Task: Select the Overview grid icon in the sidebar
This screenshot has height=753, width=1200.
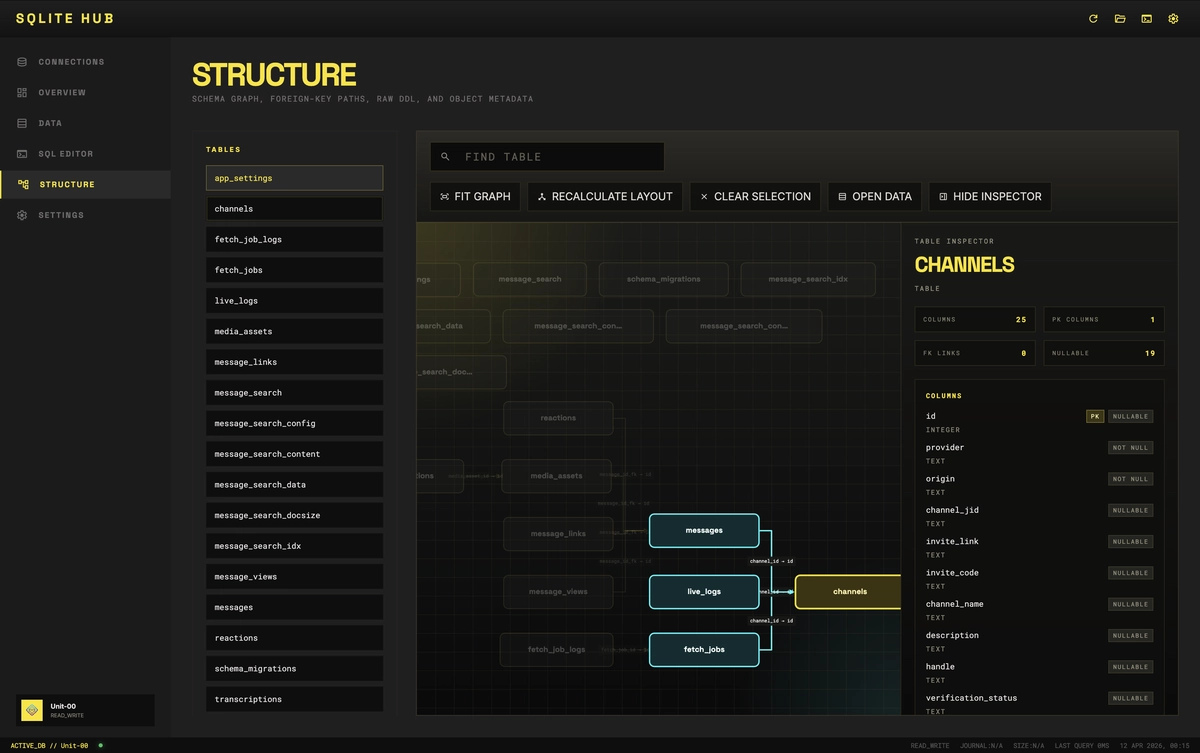Action: tap(22, 93)
